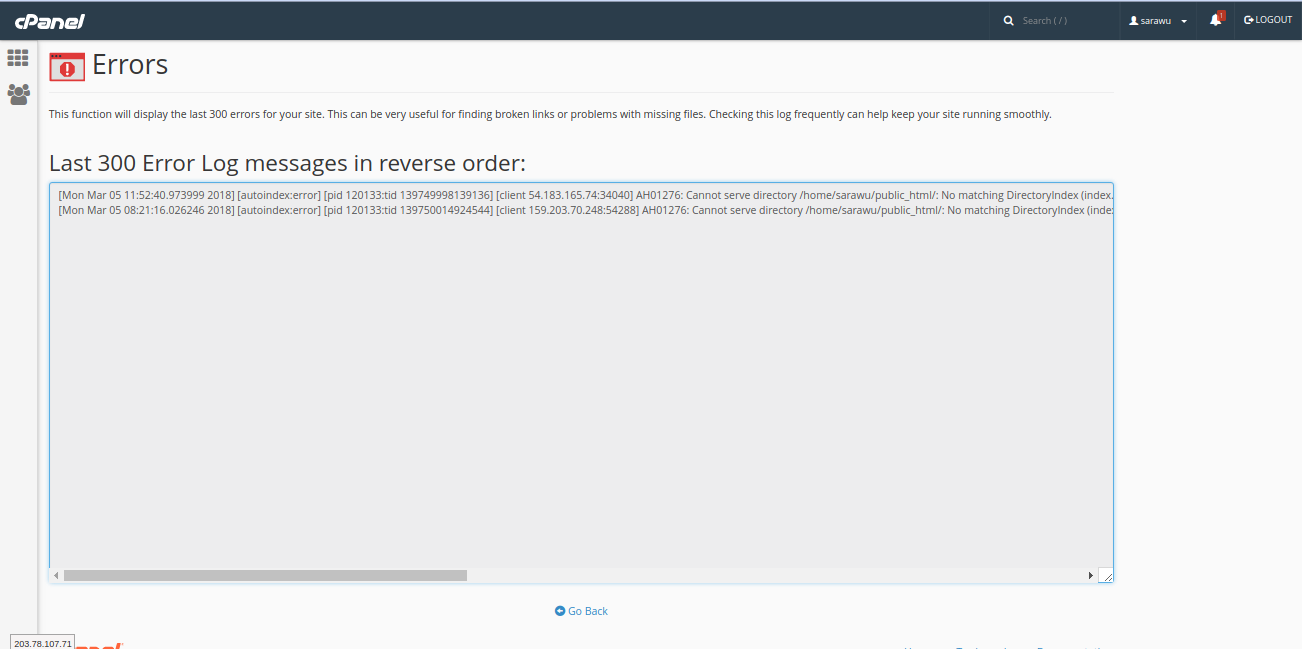This screenshot has height=649, width=1302.
Task: Click the textarea resize handle corner
Action: point(1106,576)
